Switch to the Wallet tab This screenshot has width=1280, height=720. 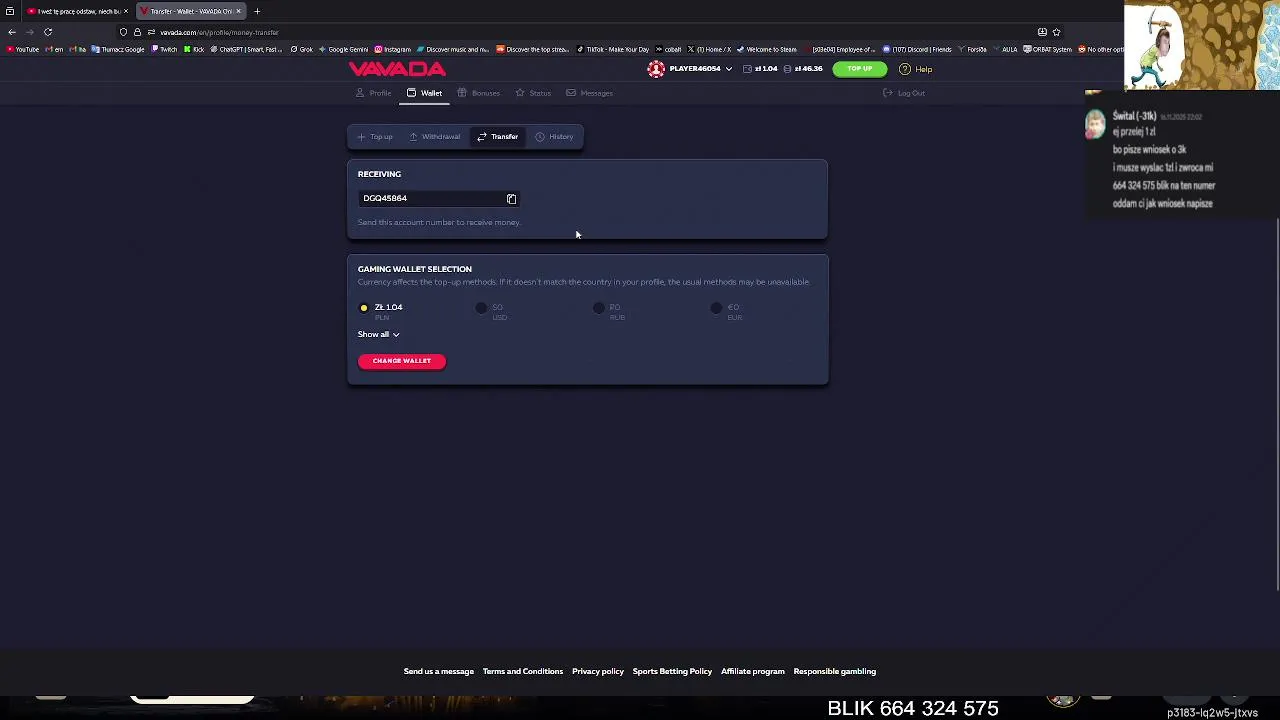point(425,93)
